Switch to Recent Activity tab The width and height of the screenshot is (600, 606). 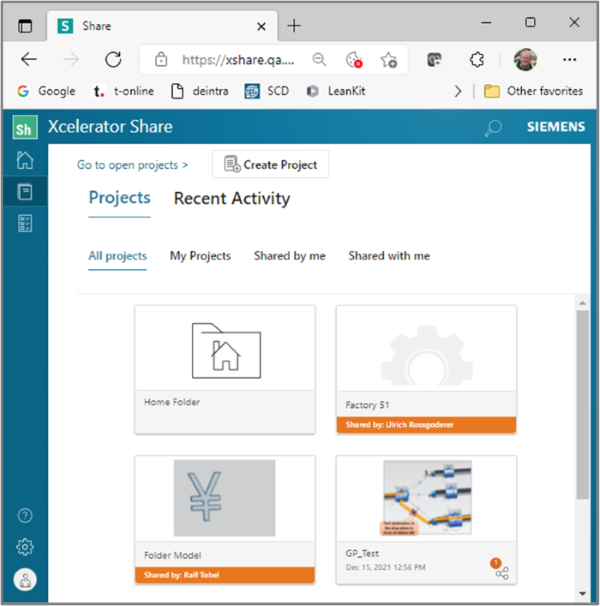coord(232,198)
